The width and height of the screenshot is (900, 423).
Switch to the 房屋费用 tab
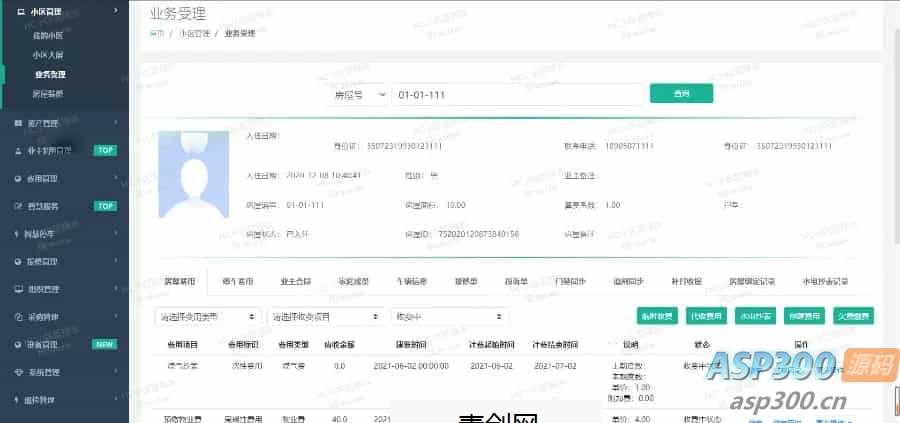click(x=180, y=281)
